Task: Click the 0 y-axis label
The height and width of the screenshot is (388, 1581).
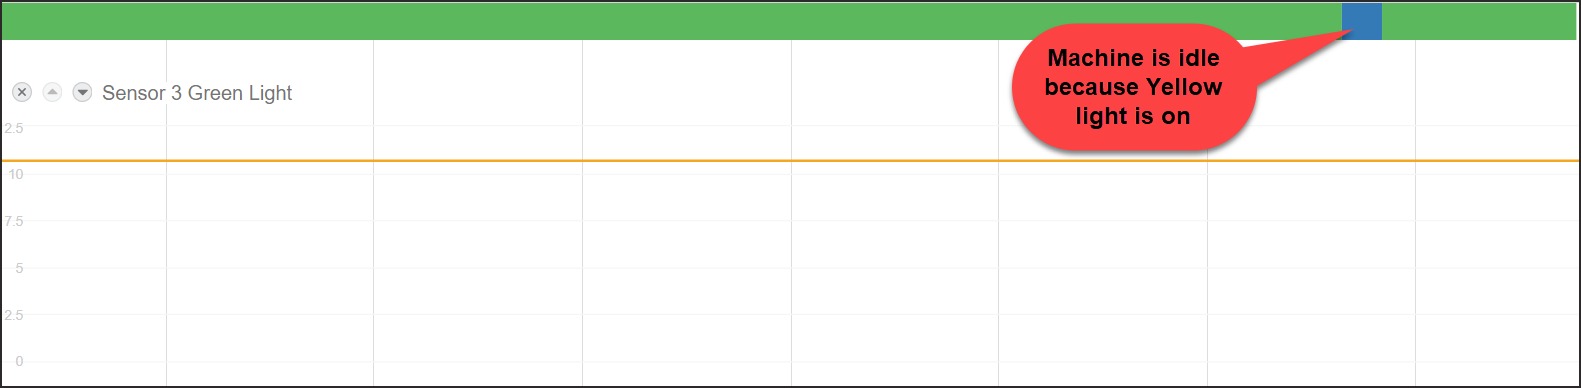Action: point(19,361)
